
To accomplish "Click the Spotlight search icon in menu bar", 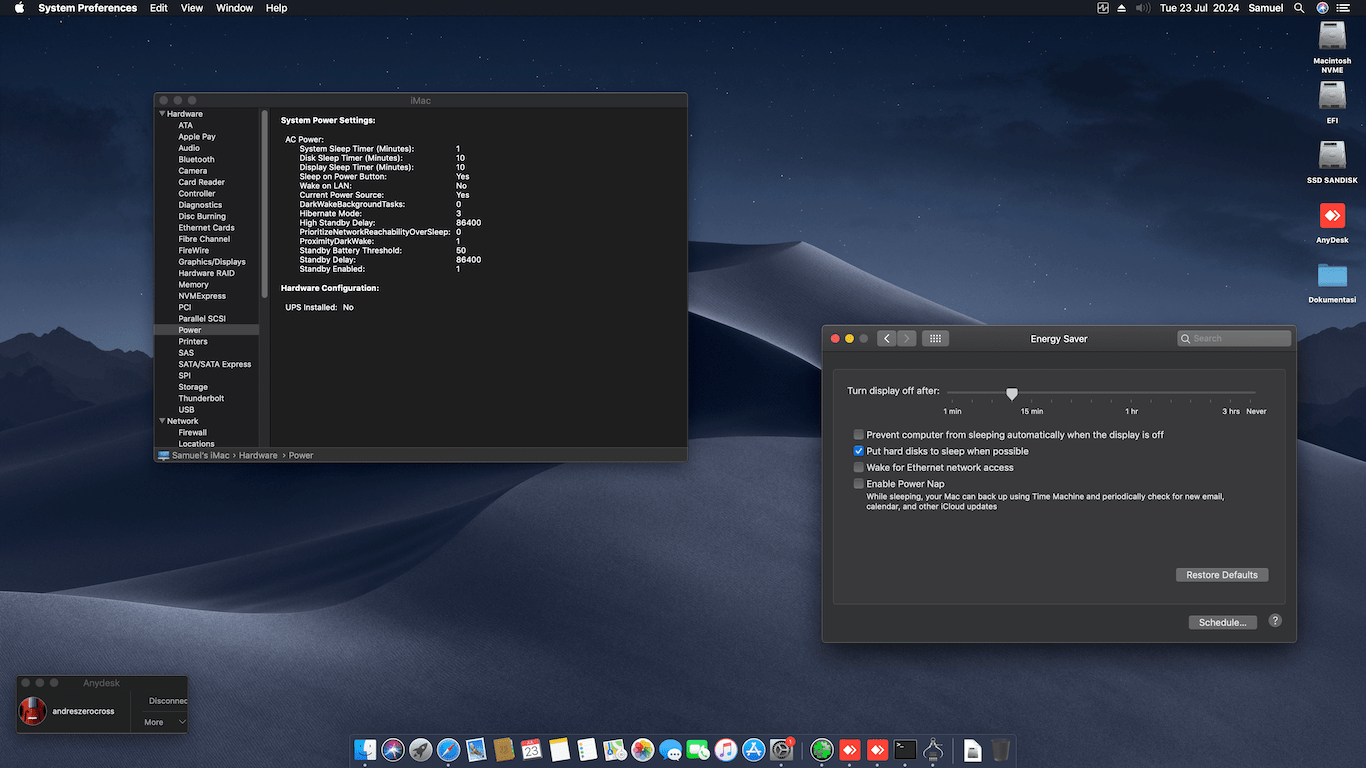I will click(1299, 8).
